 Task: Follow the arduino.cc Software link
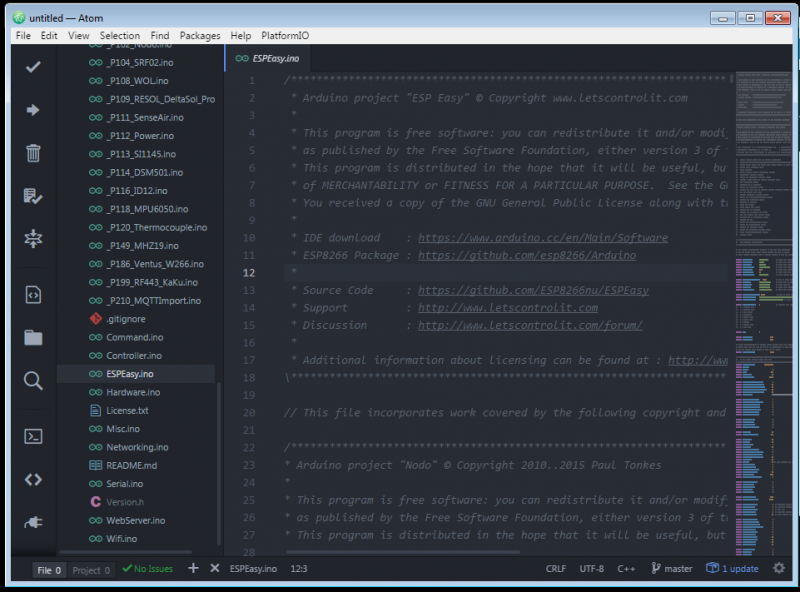coord(543,238)
